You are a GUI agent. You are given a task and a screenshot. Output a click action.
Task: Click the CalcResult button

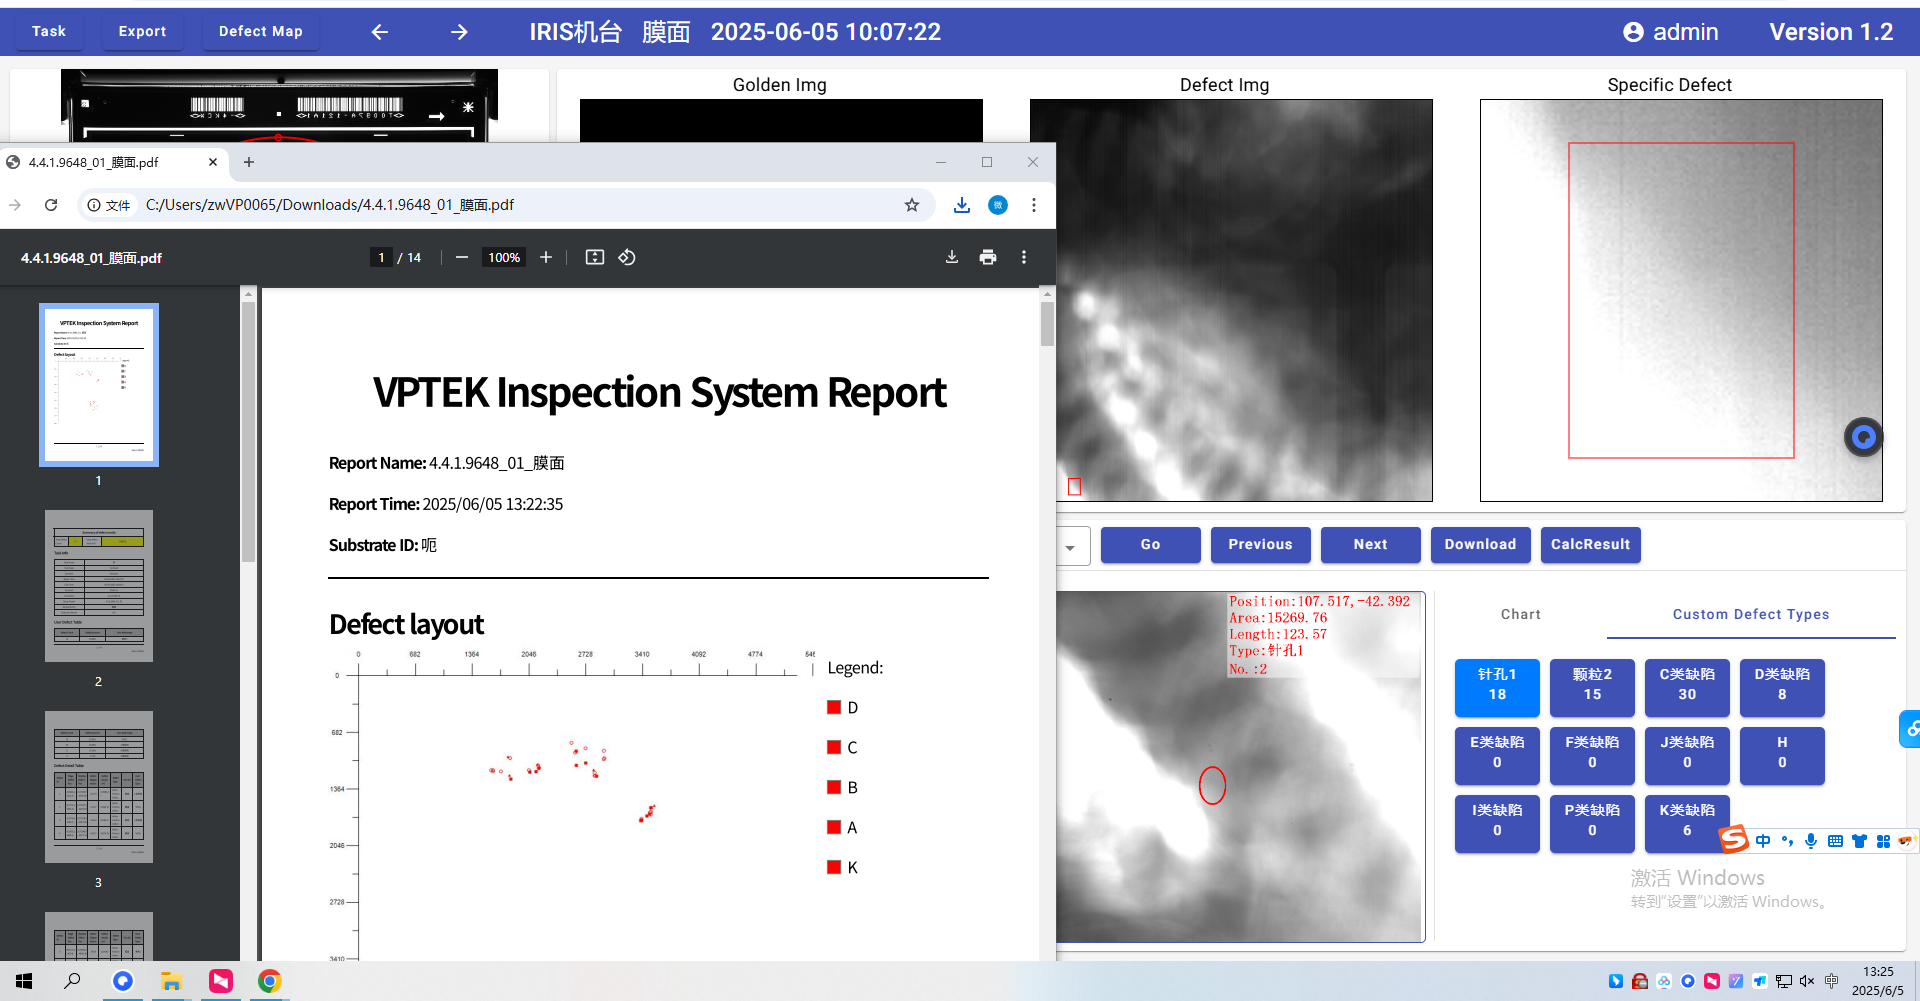[x=1591, y=545]
